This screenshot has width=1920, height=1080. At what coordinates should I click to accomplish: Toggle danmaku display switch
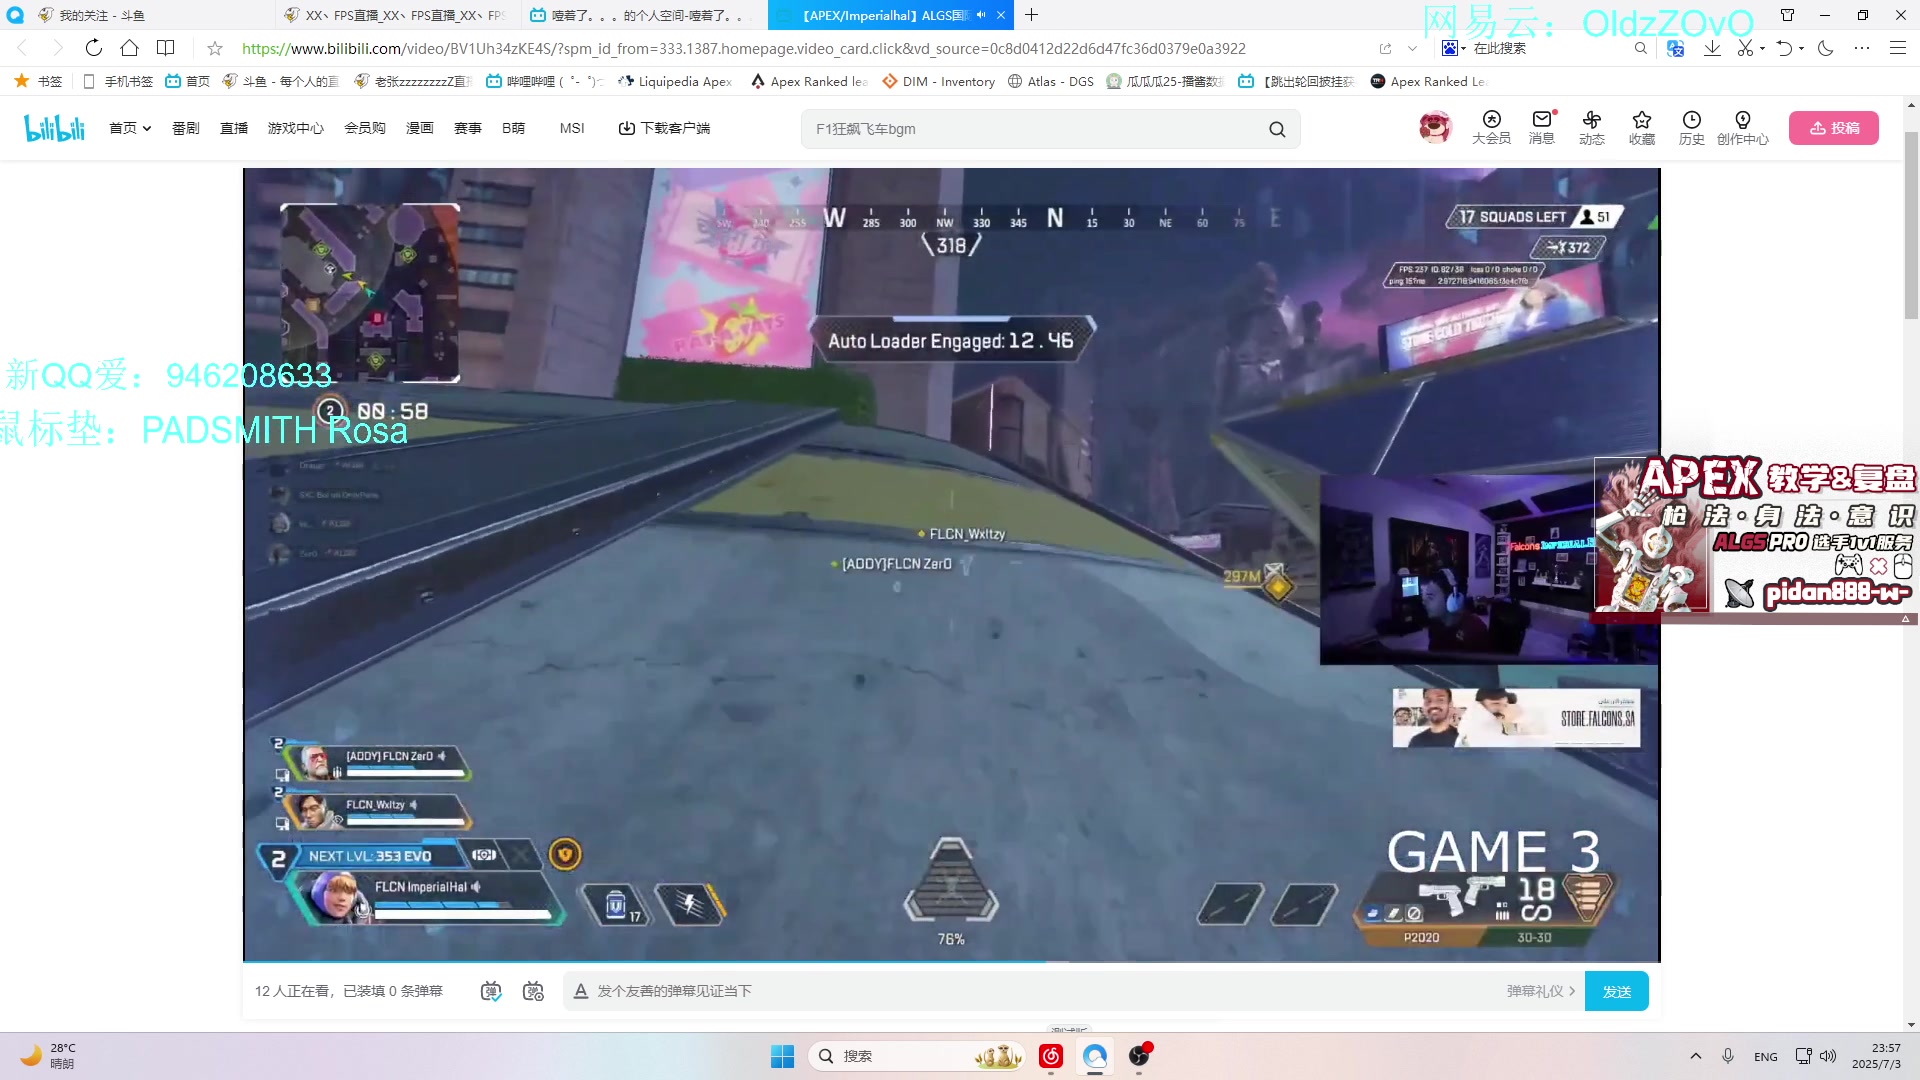491,991
